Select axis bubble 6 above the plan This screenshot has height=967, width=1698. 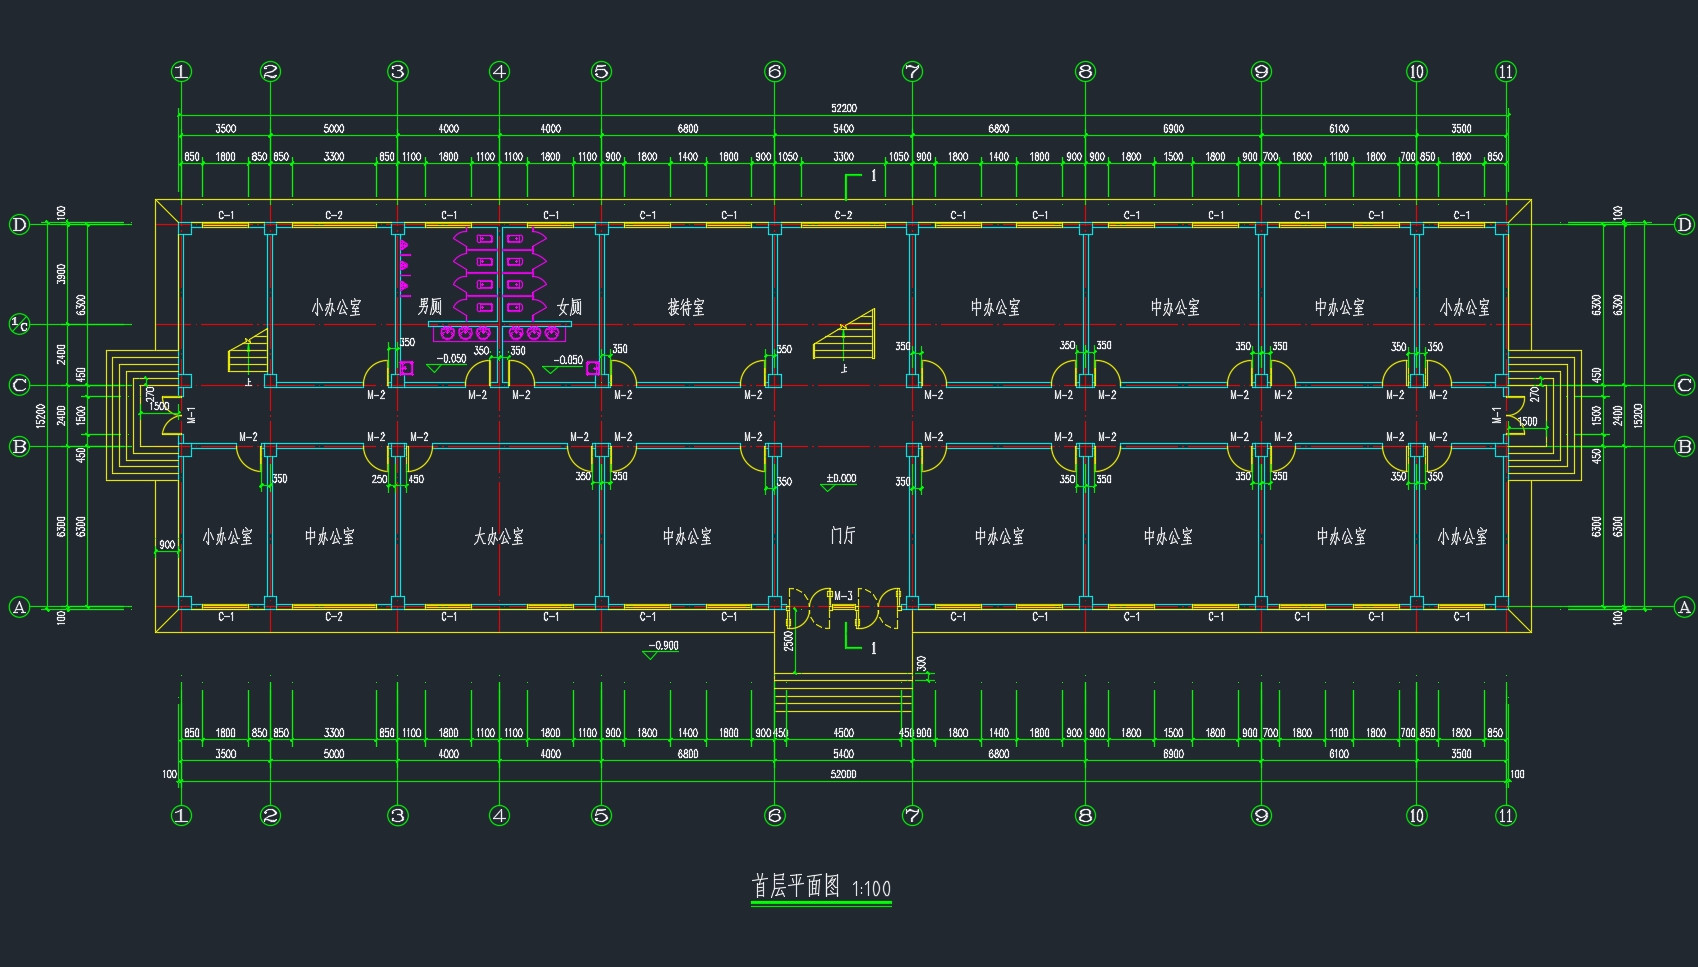click(x=775, y=71)
